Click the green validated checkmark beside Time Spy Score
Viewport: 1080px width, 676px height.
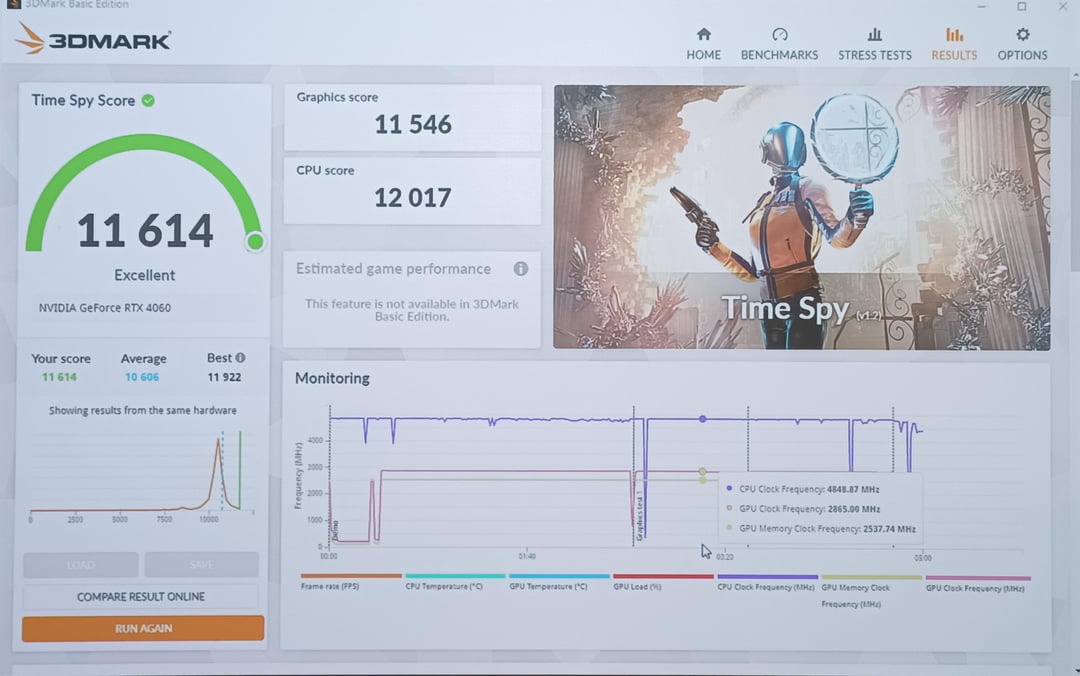tap(148, 101)
